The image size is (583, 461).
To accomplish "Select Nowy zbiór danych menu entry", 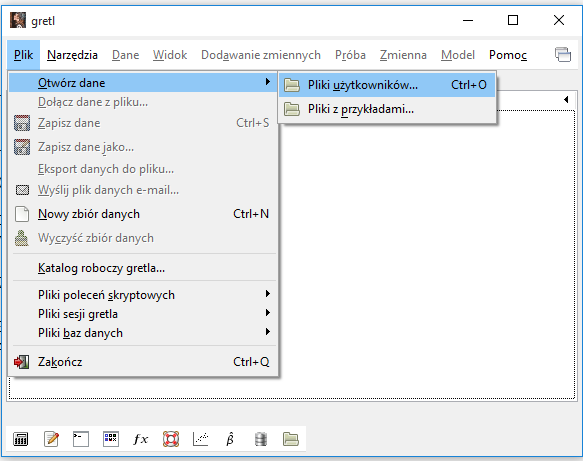I will coord(143,214).
